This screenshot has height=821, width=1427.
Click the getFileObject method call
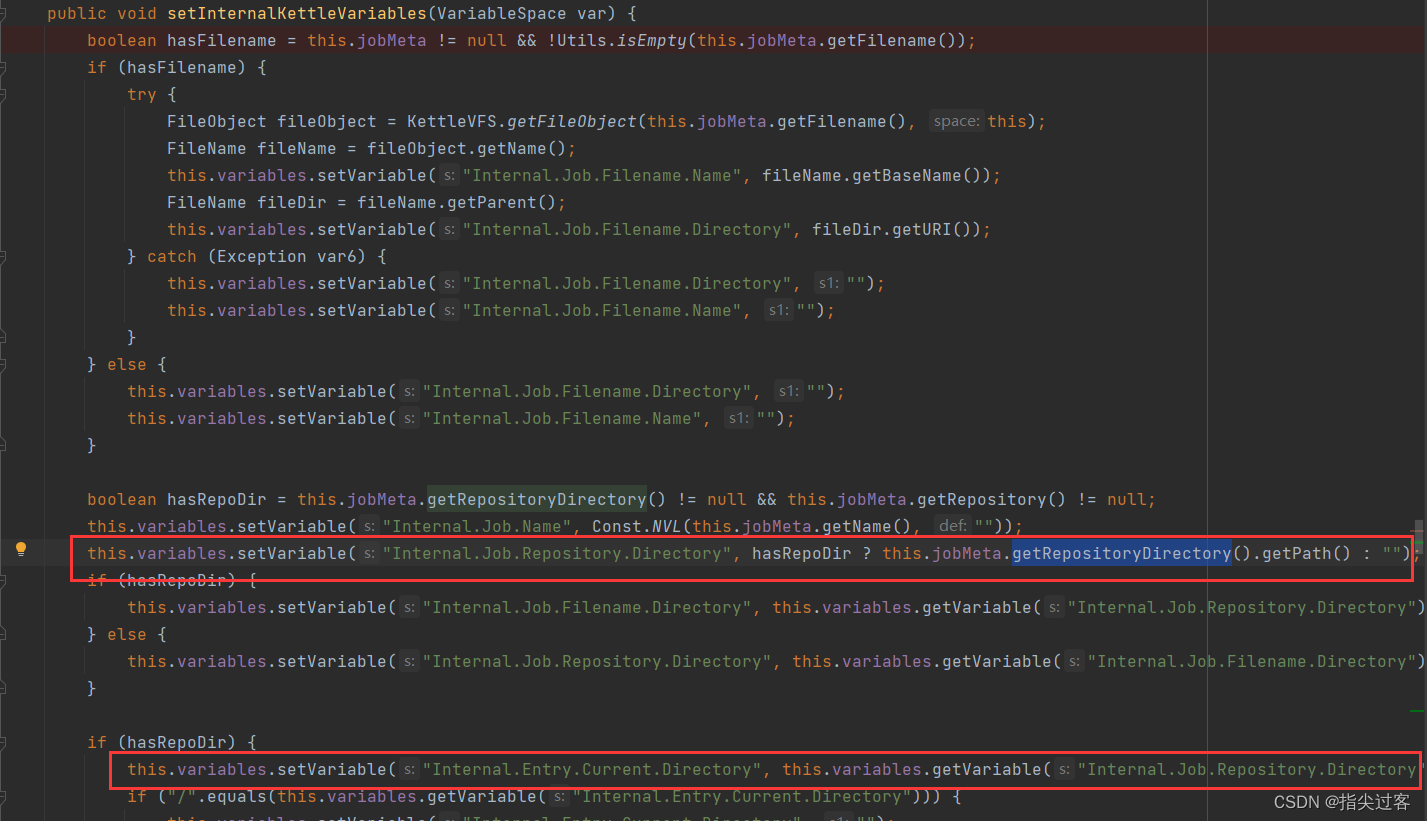[x=572, y=122]
